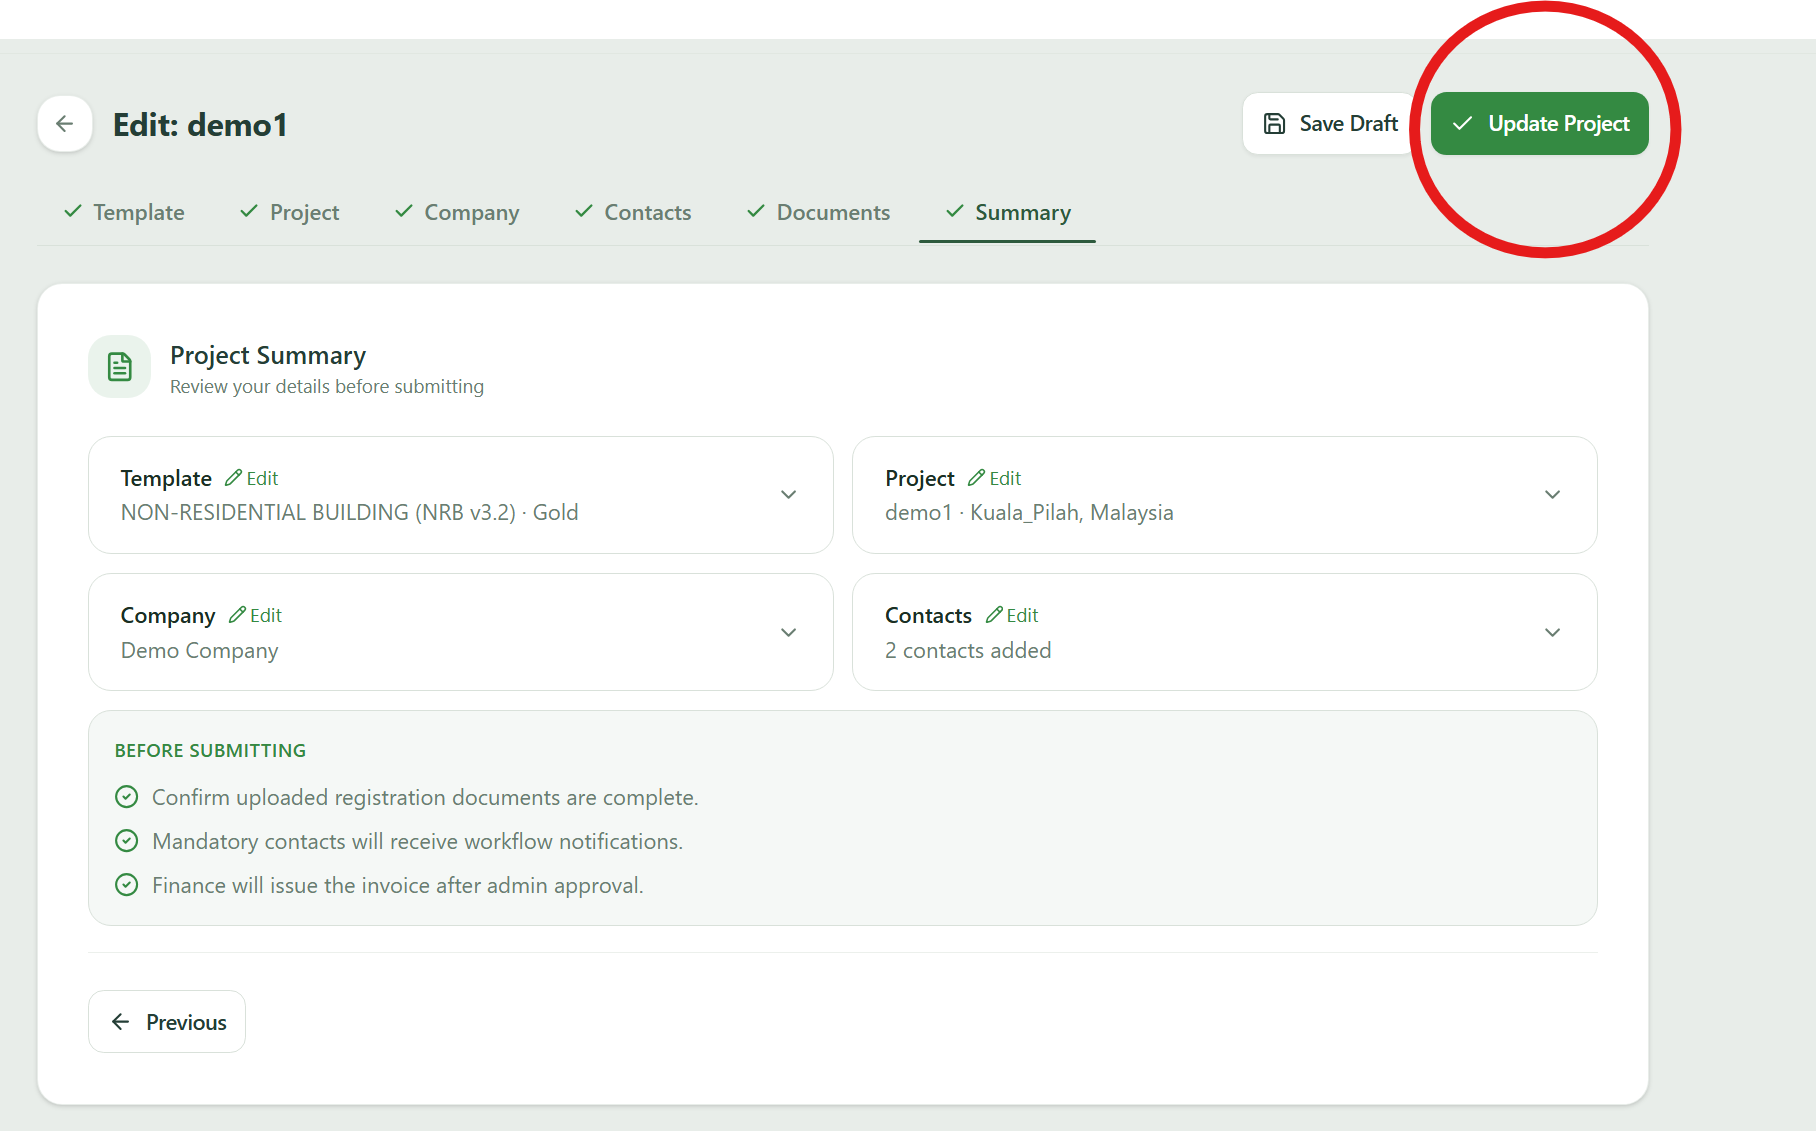Select the Summary step tab
Image resolution: width=1816 pixels, height=1131 pixels.
(1008, 212)
